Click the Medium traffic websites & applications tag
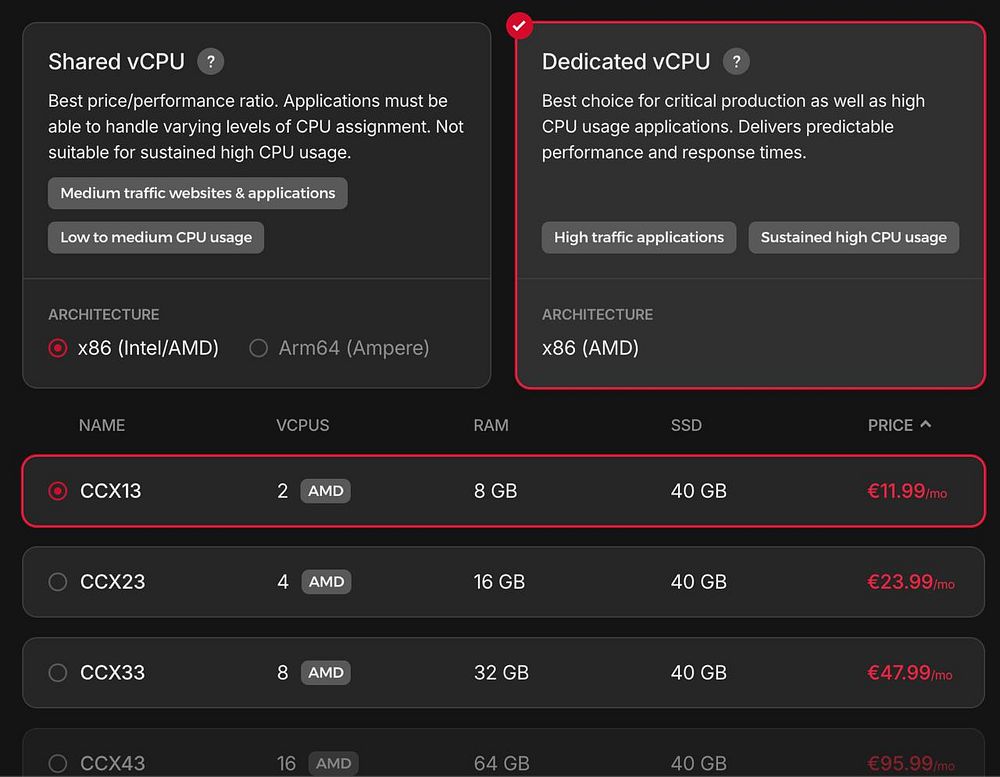 tap(198, 193)
